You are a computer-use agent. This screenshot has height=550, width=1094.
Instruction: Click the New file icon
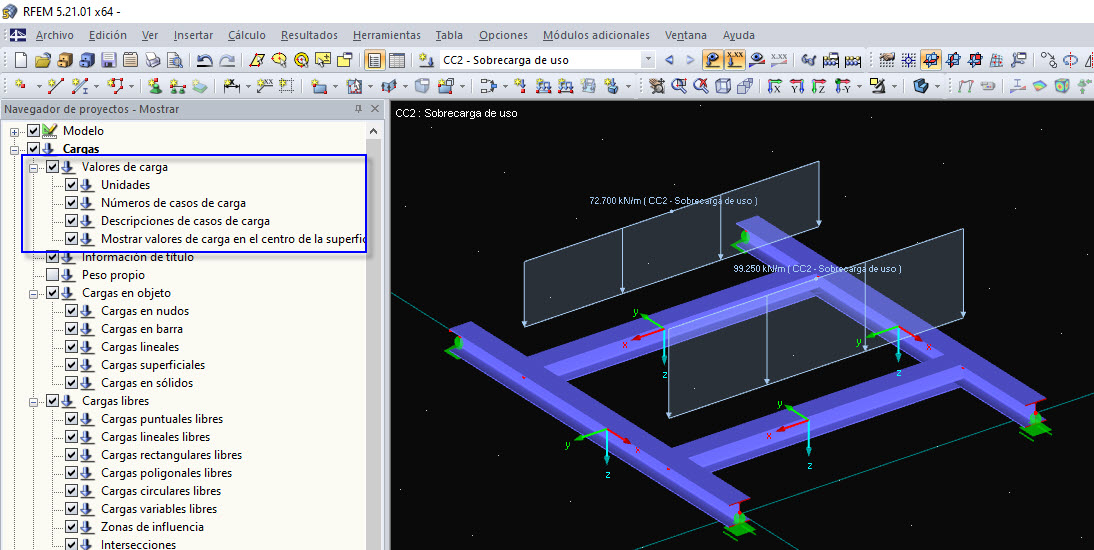coord(21,60)
